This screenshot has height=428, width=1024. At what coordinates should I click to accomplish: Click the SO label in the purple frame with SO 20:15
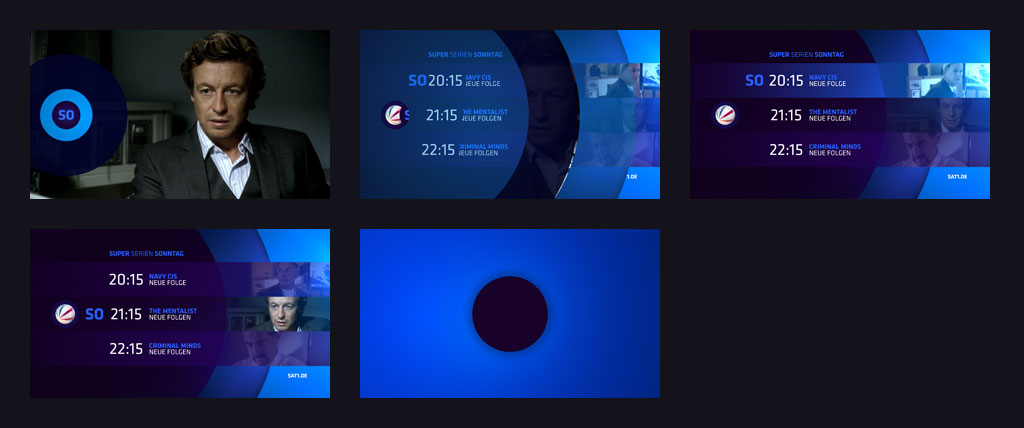tap(754, 80)
